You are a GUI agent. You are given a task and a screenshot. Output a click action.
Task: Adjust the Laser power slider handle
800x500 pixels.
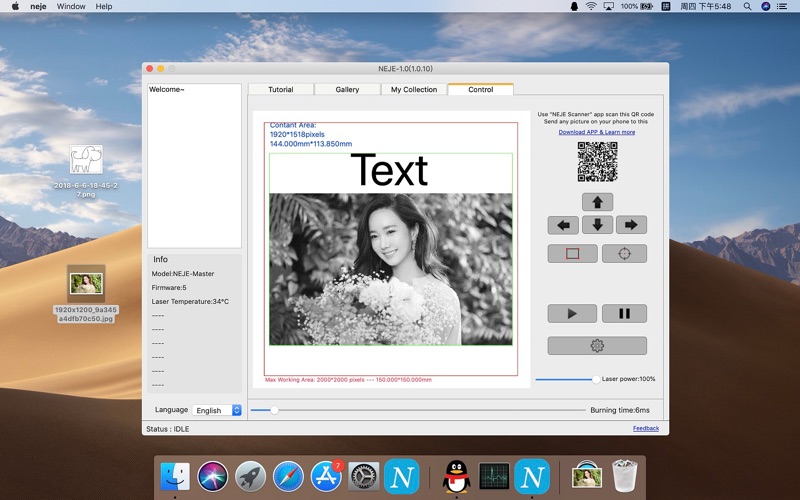click(x=596, y=380)
